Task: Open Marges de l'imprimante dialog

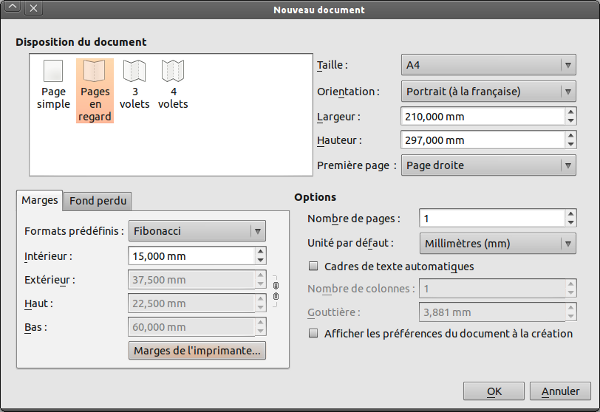Action: (197, 350)
